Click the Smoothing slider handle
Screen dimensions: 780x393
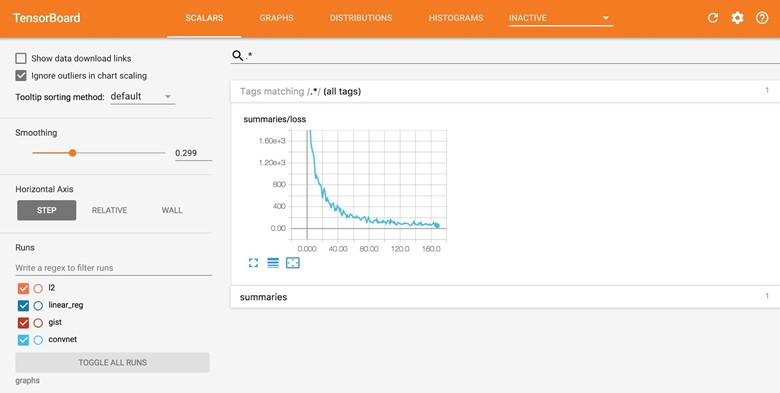tap(72, 153)
